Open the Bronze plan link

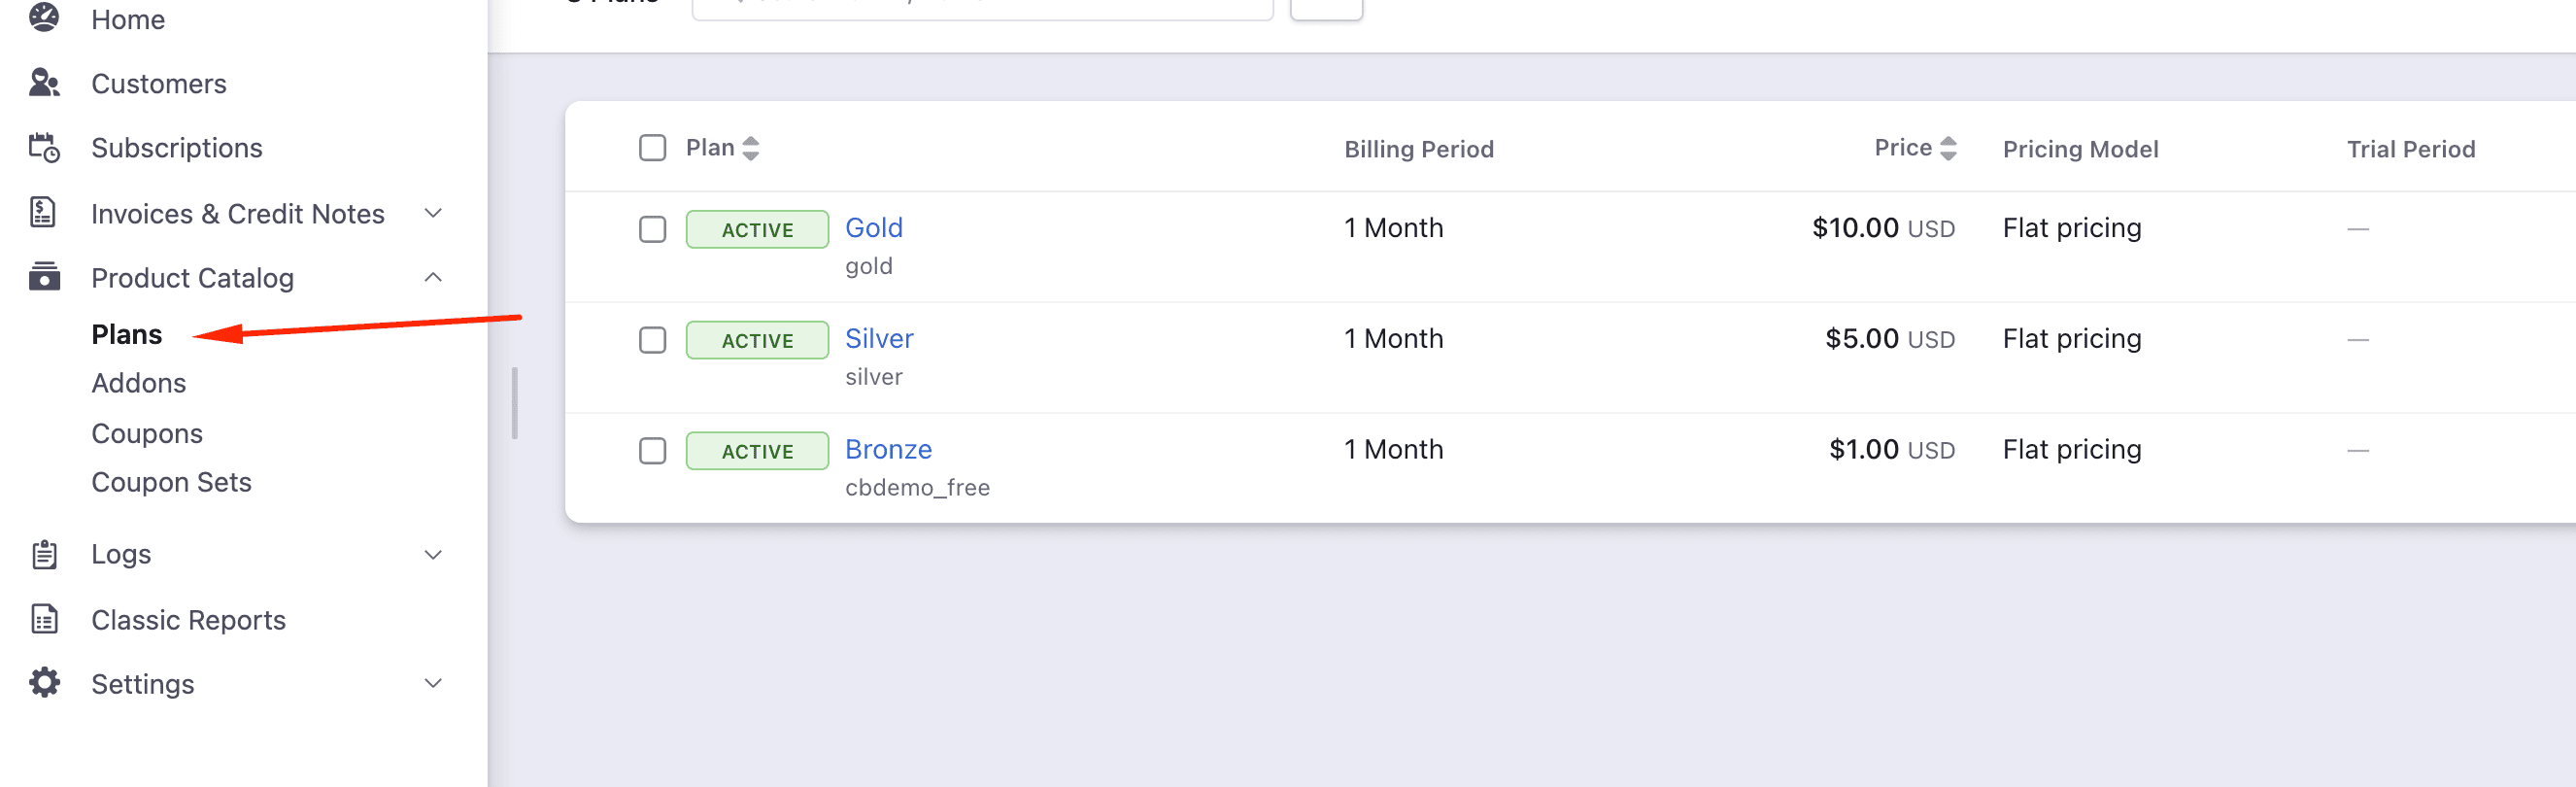click(x=888, y=449)
